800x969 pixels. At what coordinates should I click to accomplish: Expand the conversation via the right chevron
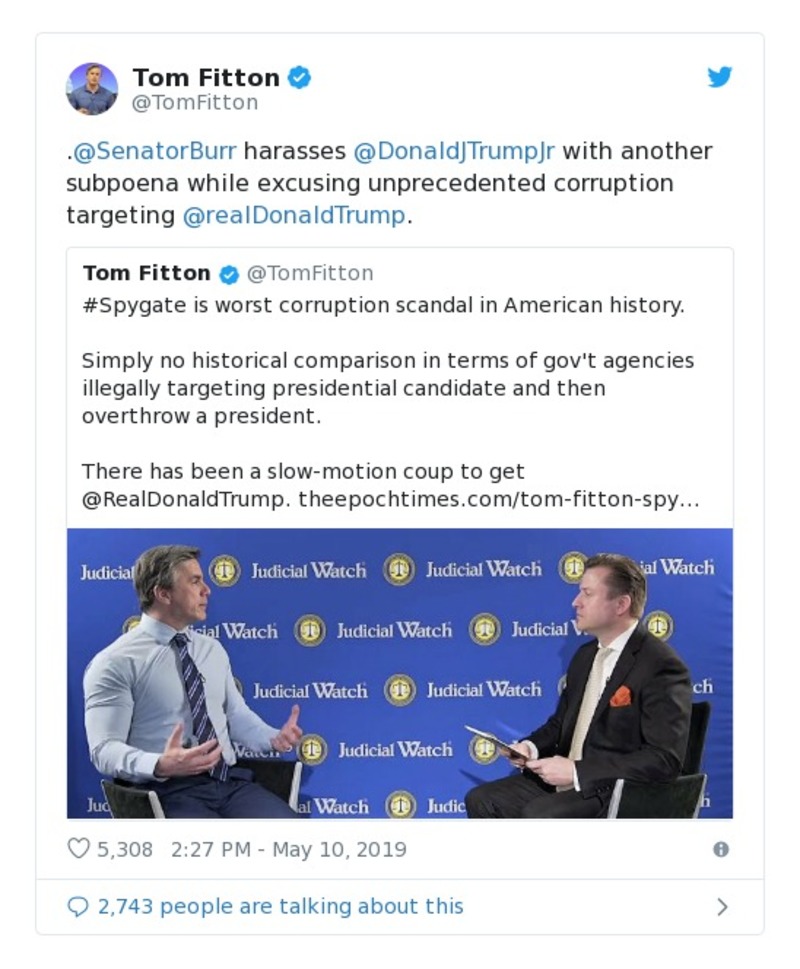(x=723, y=906)
